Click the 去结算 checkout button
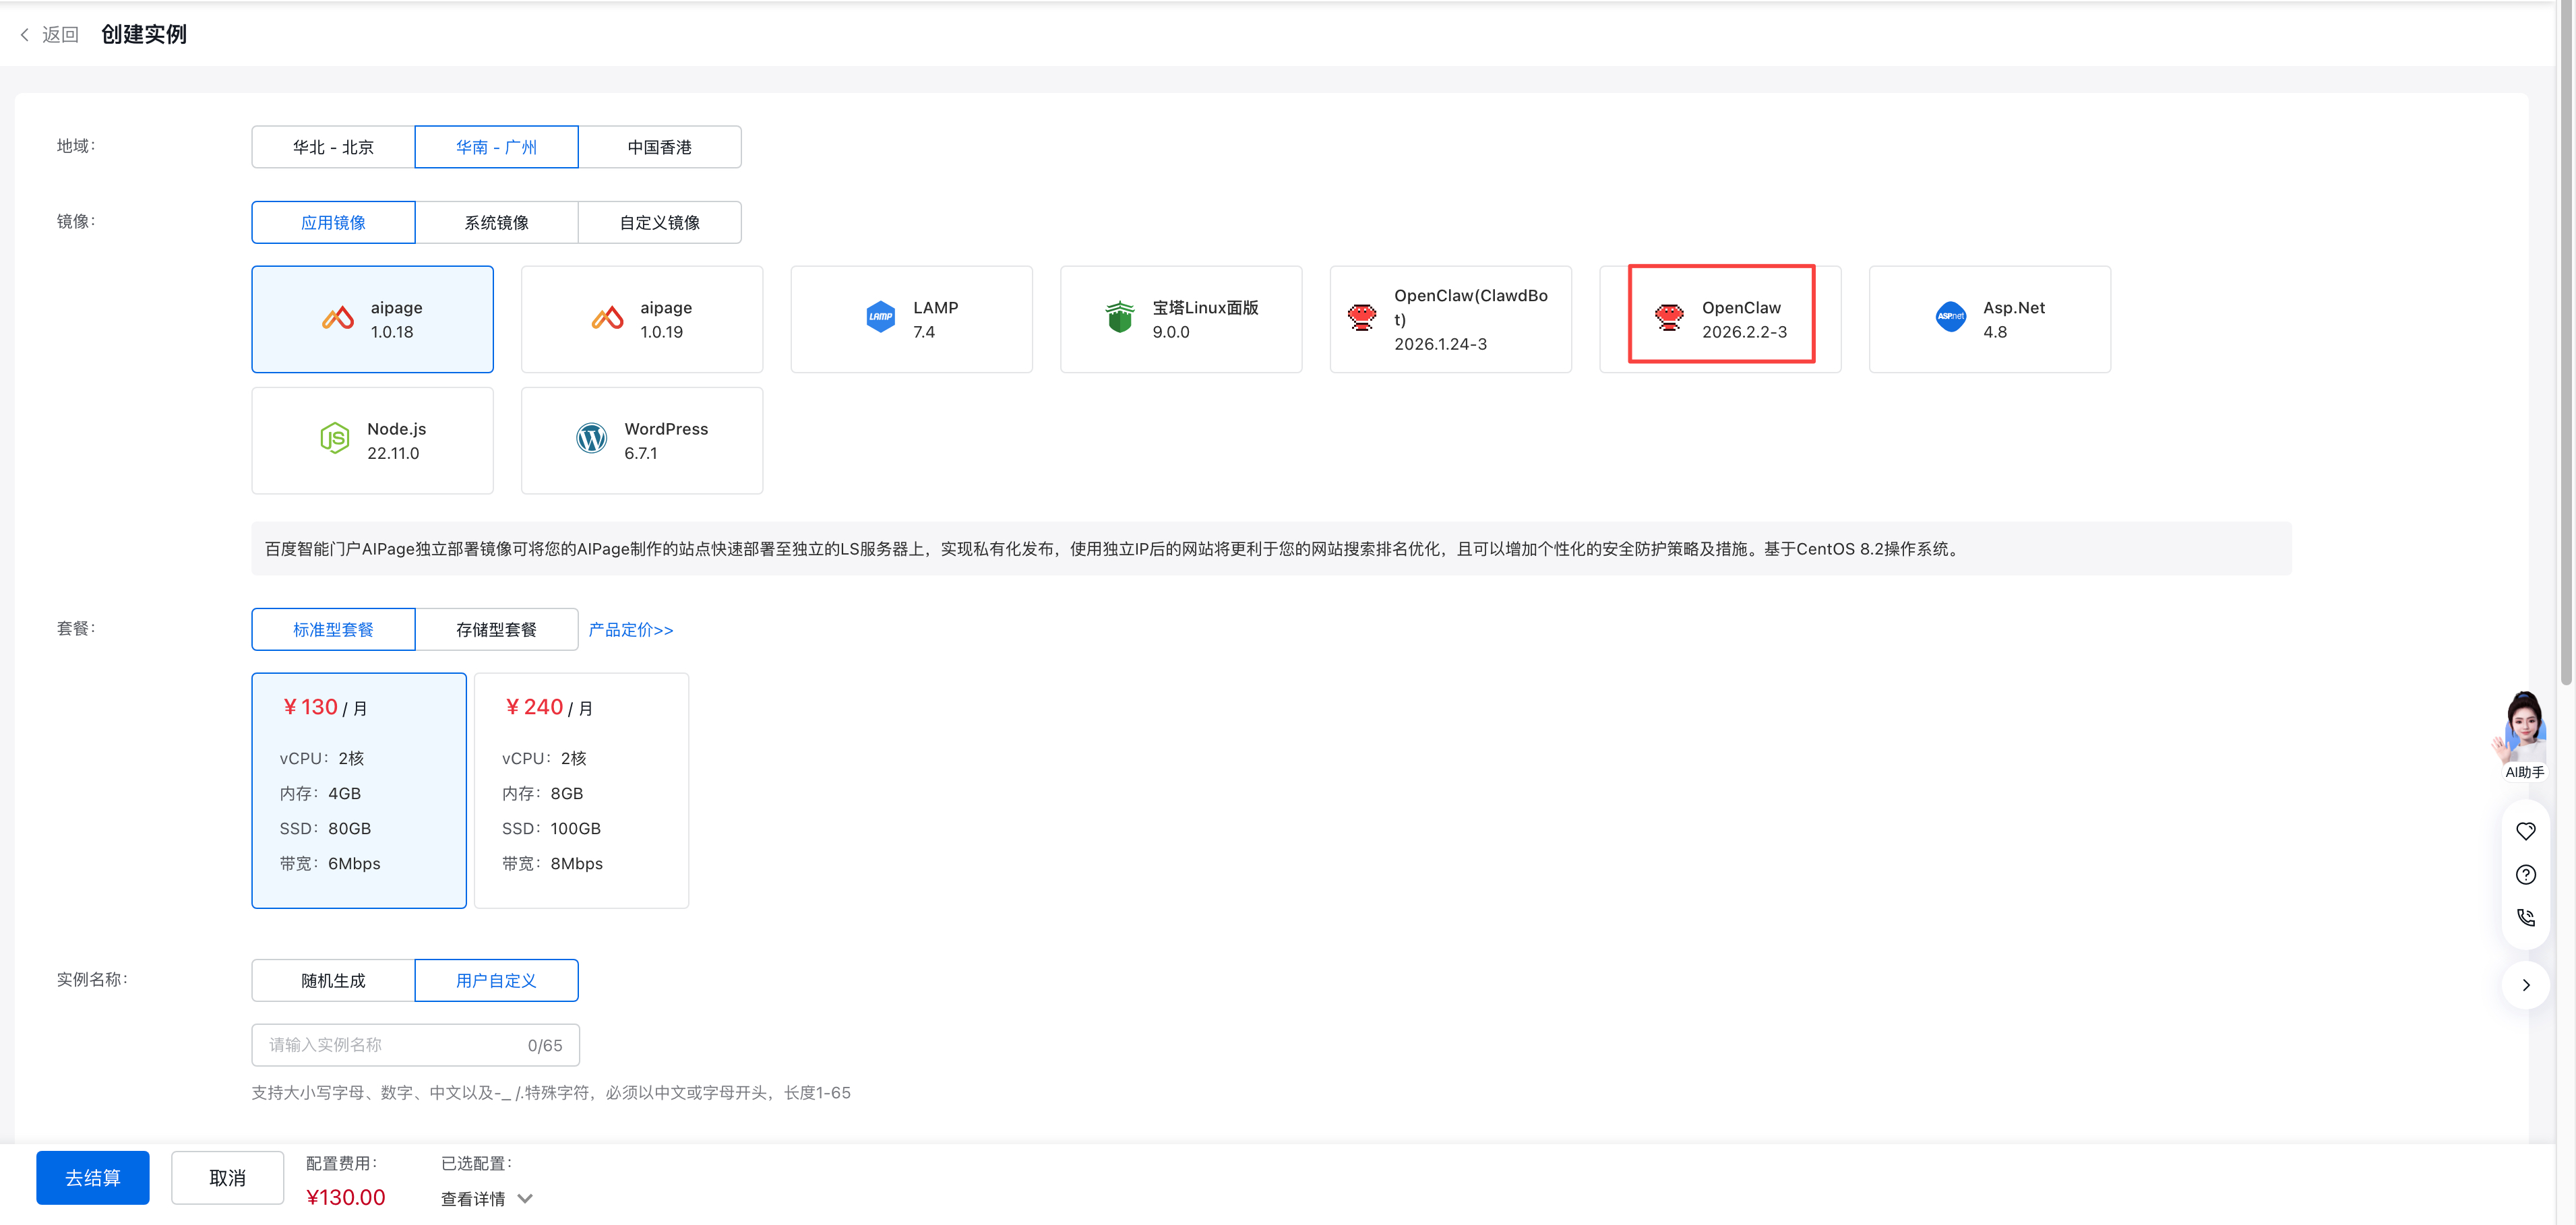The width and height of the screenshot is (2576, 1225). [93, 1178]
